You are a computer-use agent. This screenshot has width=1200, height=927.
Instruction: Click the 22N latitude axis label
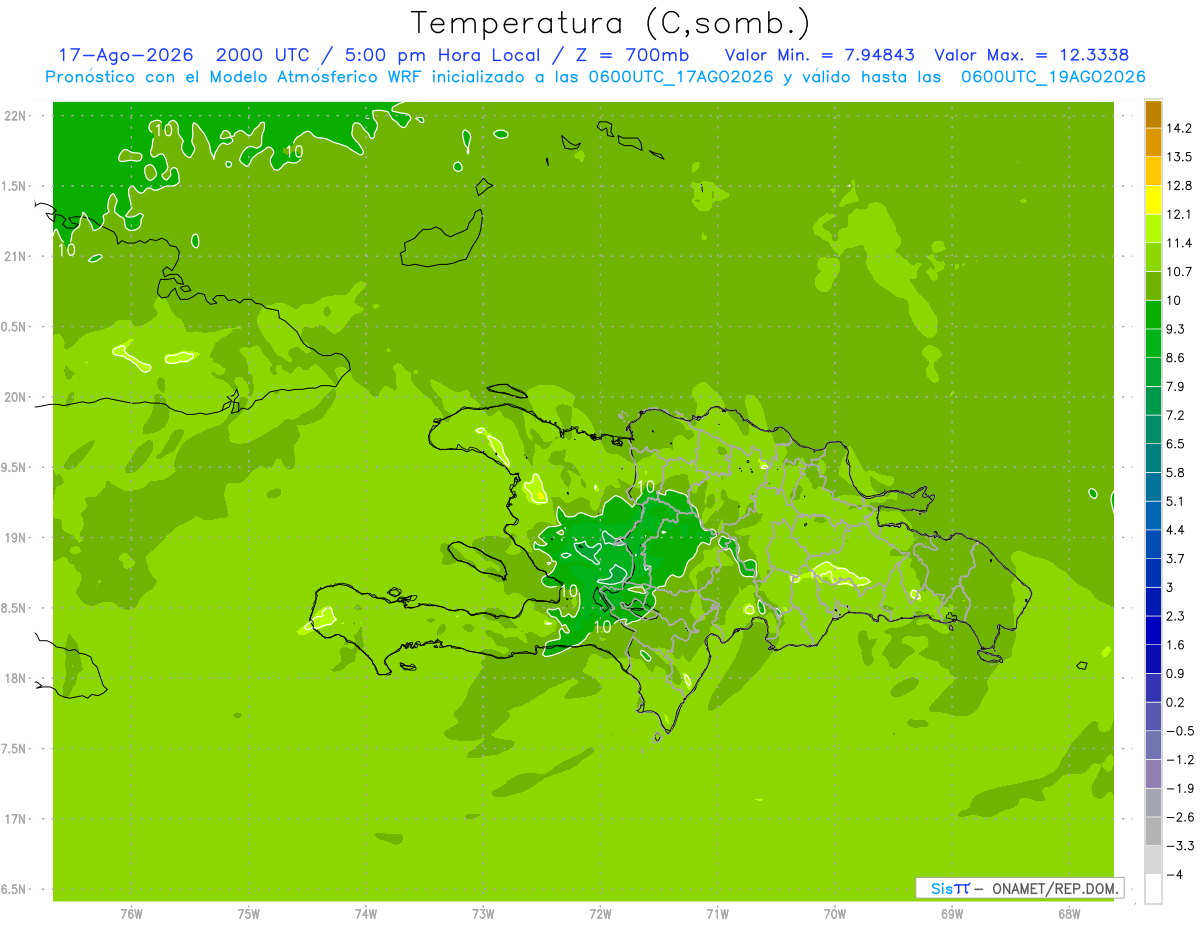pyautogui.click(x=15, y=115)
